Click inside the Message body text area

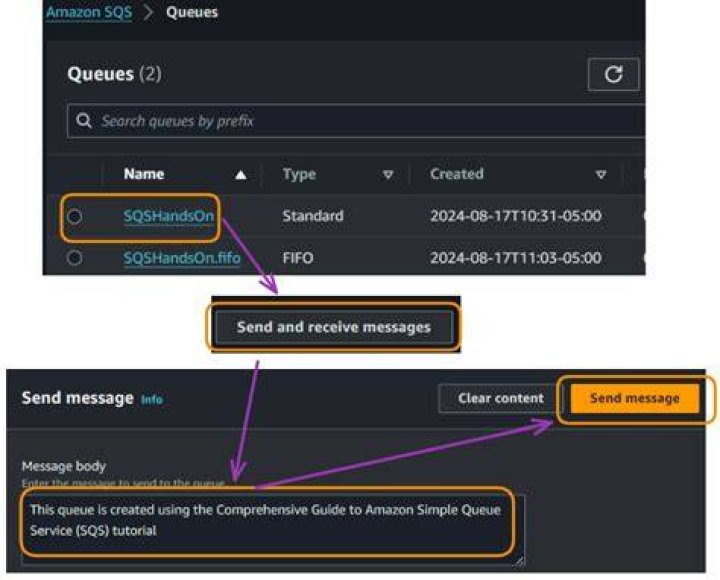[273, 529]
